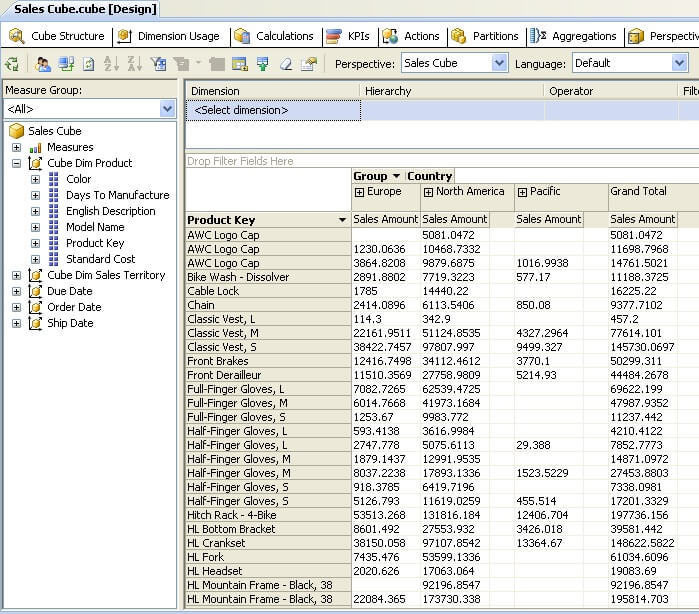699x614 pixels.
Task: Click the Color attribute grid icon
Action: [53, 179]
